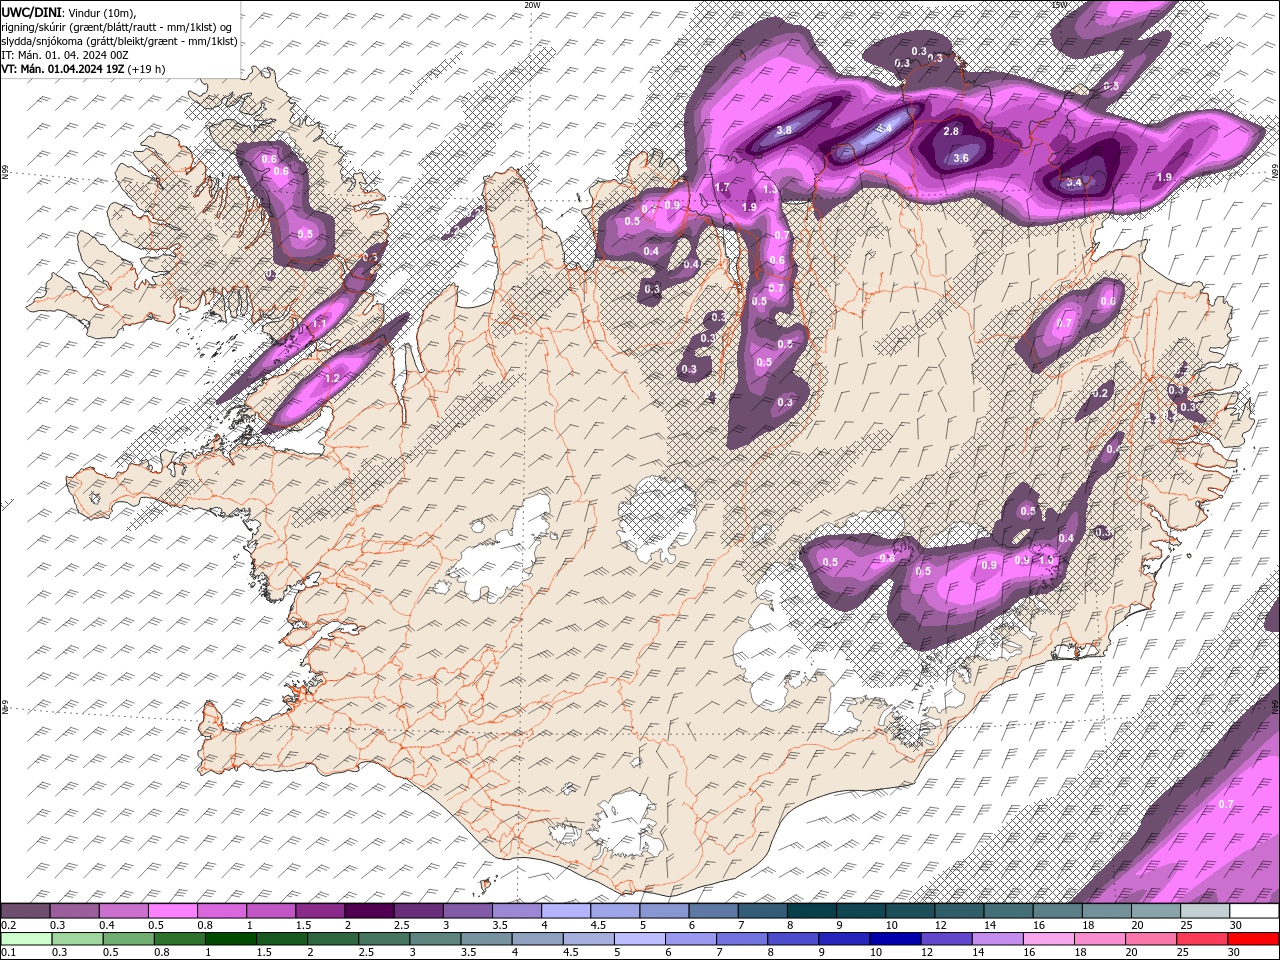Click the valid time 'VT: Mán. 01.04.2024 19Z'
This screenshot has height=960, width=1280.
coord(62,69)
